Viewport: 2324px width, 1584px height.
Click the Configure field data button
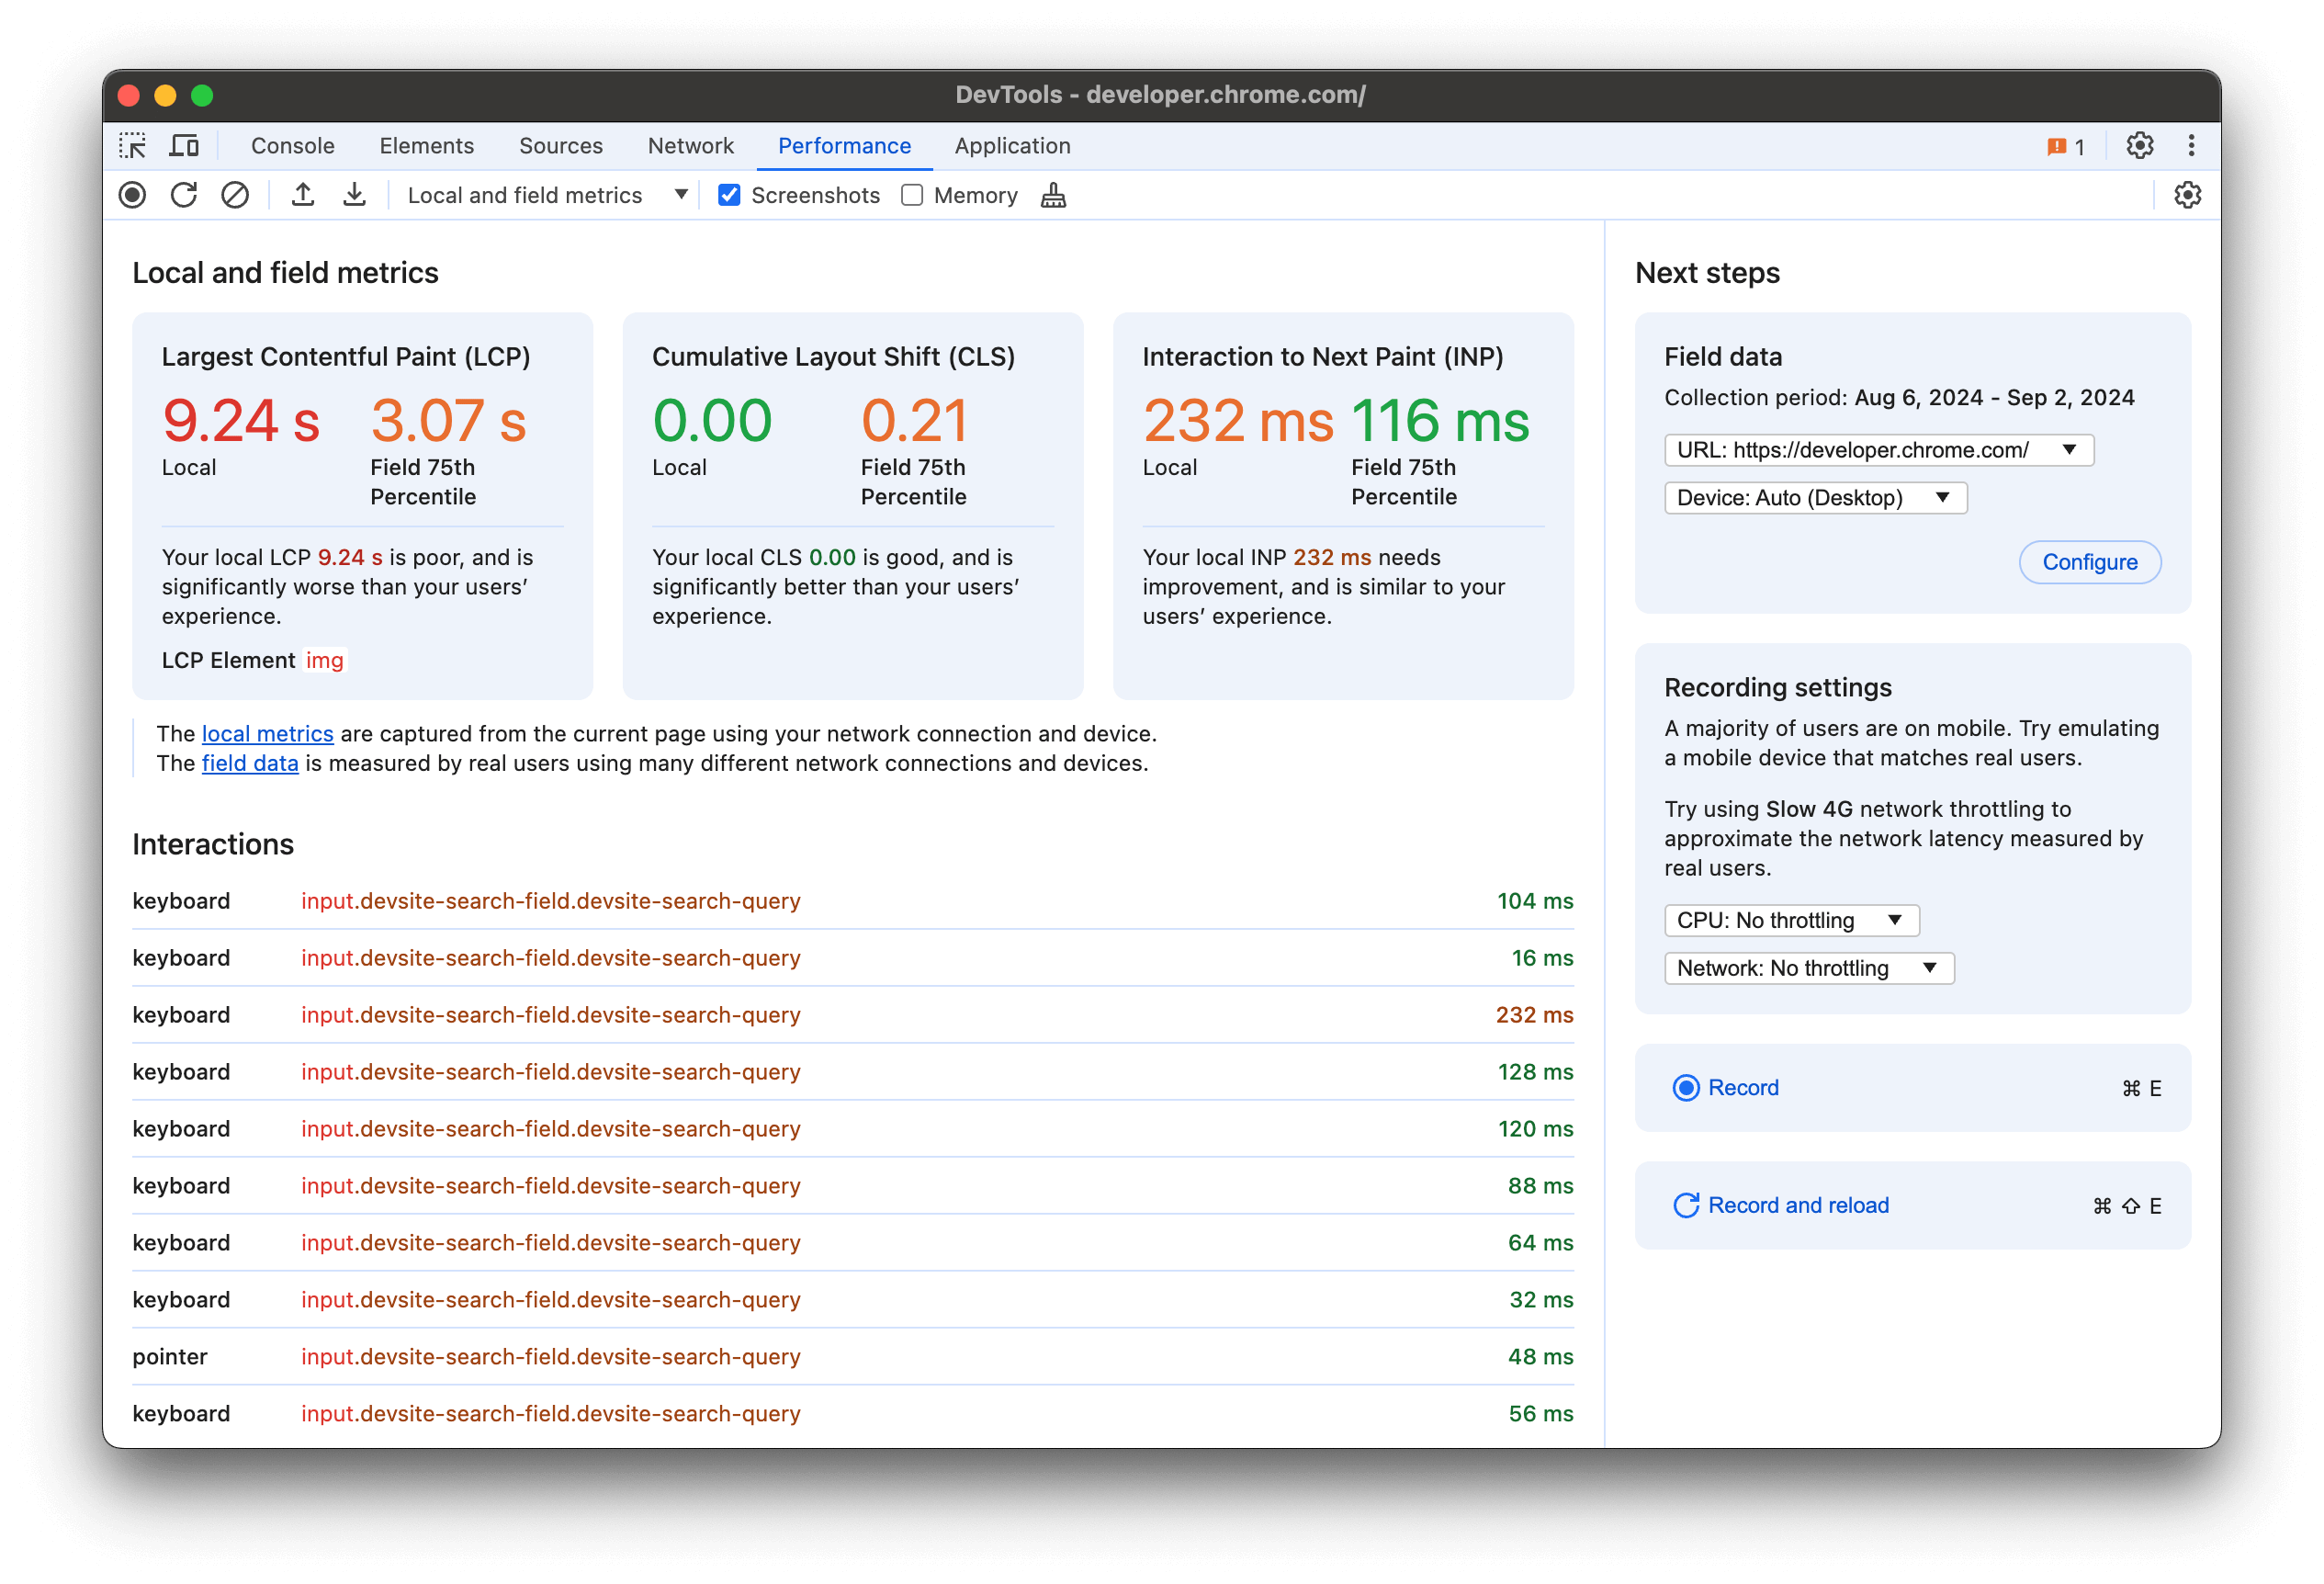point(2093,561)
